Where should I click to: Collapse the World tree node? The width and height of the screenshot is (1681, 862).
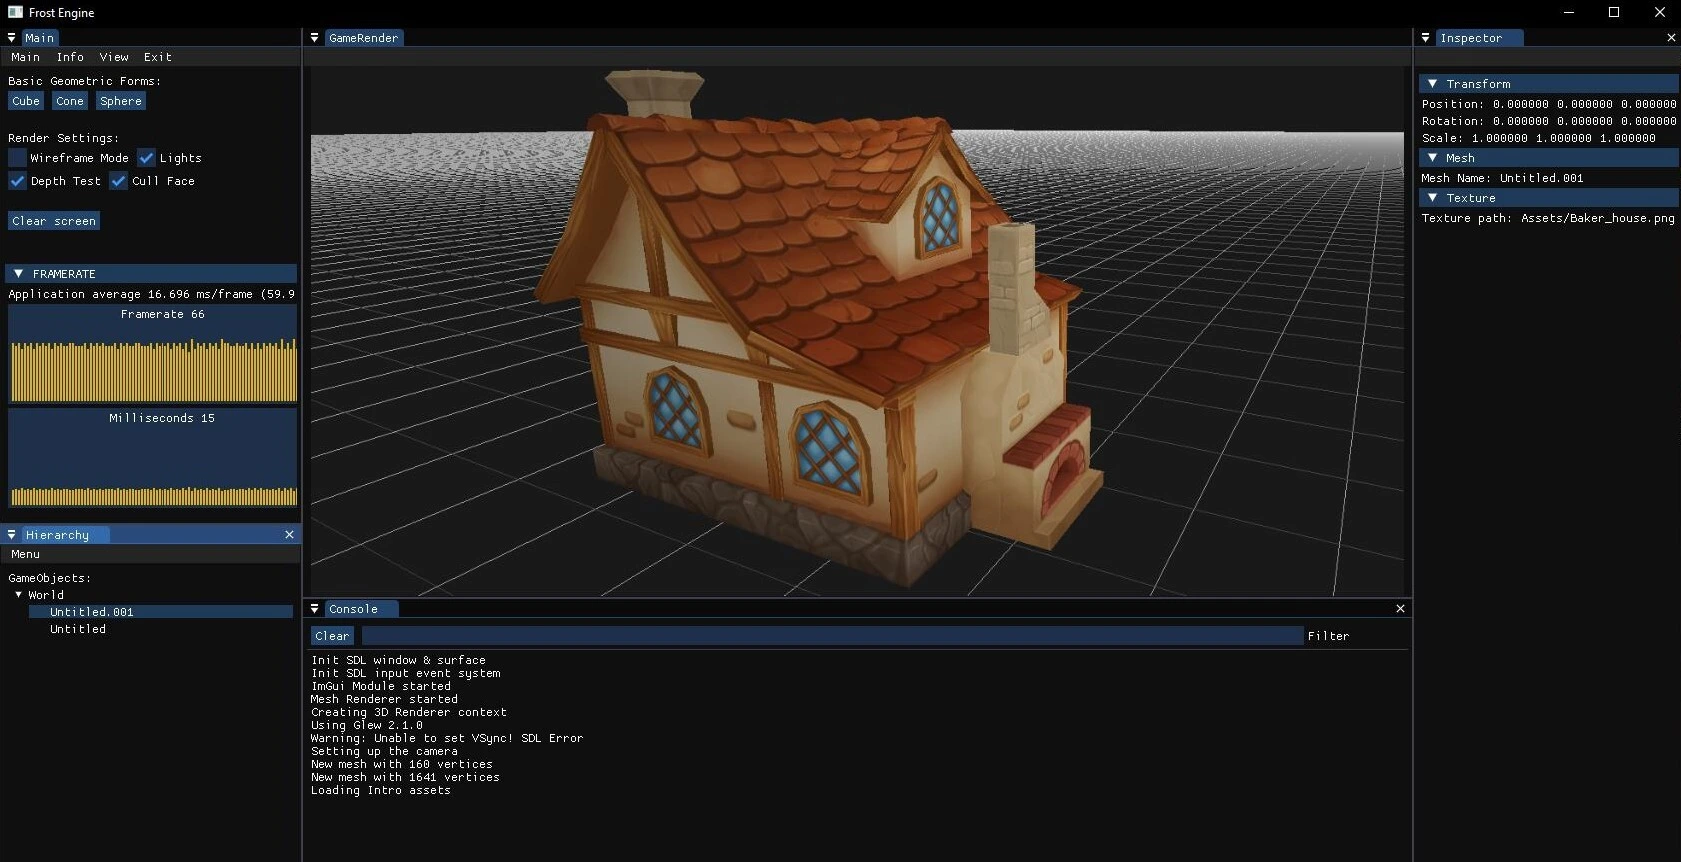point(18,595)
